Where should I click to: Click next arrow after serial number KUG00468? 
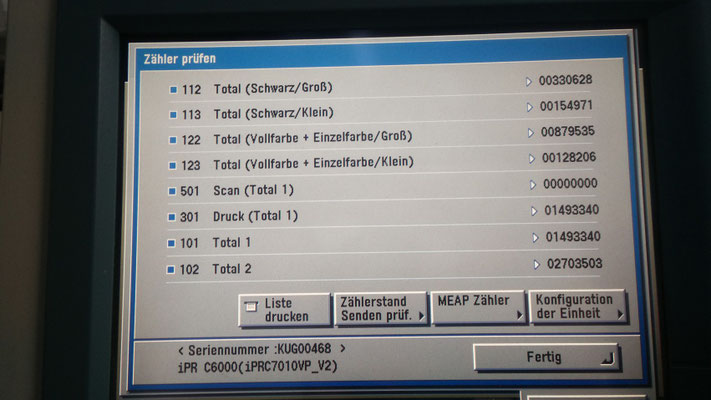point(343,348)
